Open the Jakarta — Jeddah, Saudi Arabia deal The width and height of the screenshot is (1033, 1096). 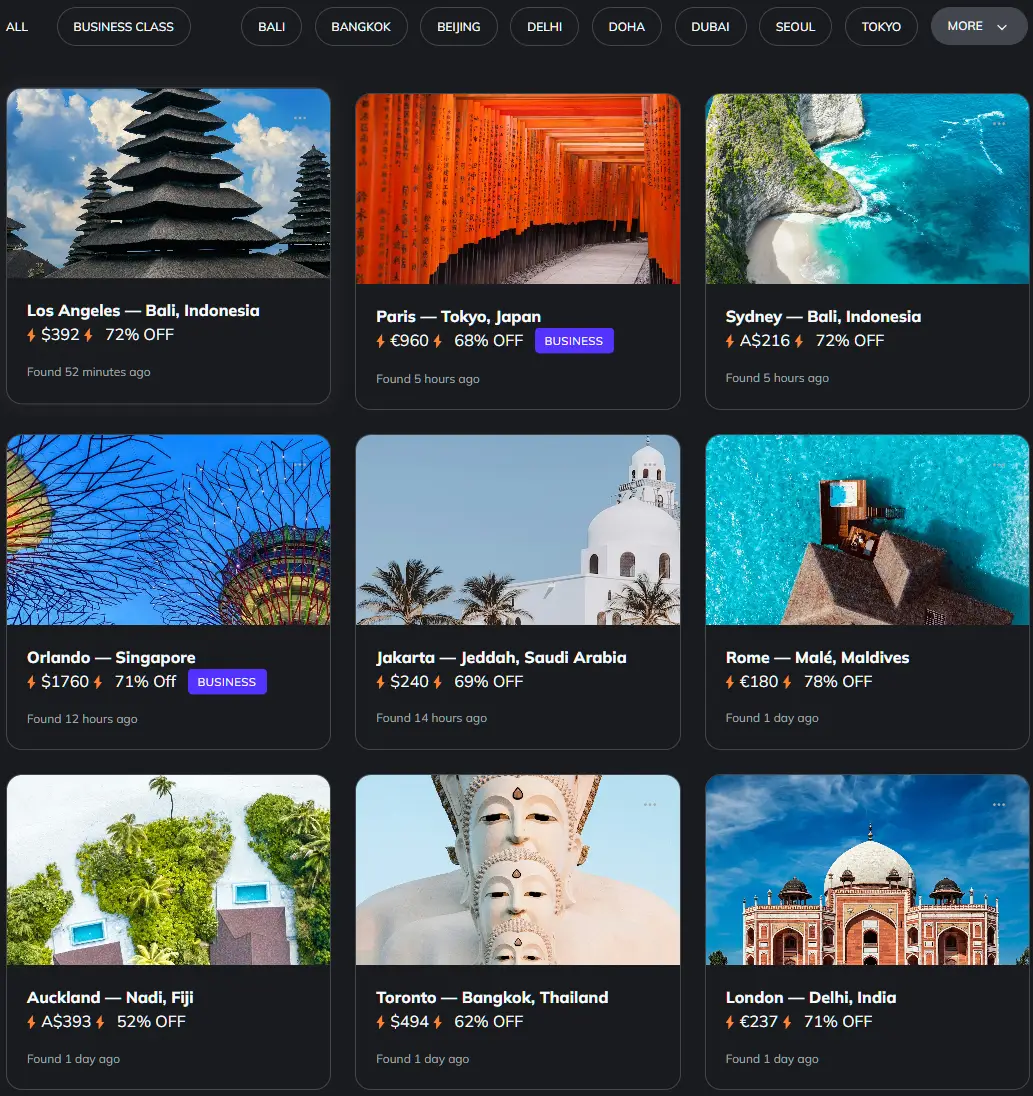click(501, 657)
